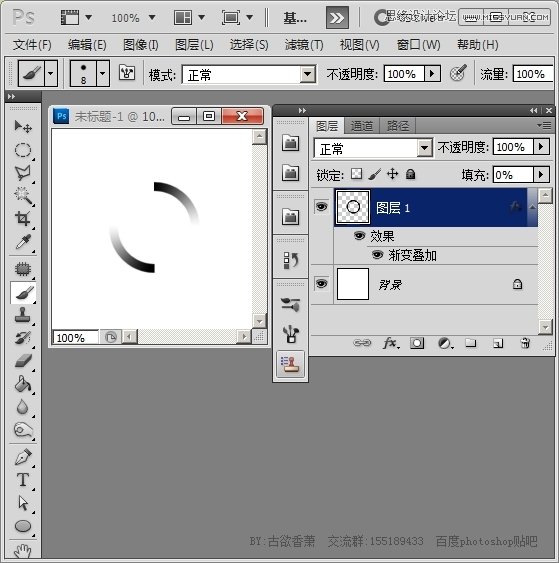Click the link layers icon
This screenshot has height=563, width=559.
point(362,343)
